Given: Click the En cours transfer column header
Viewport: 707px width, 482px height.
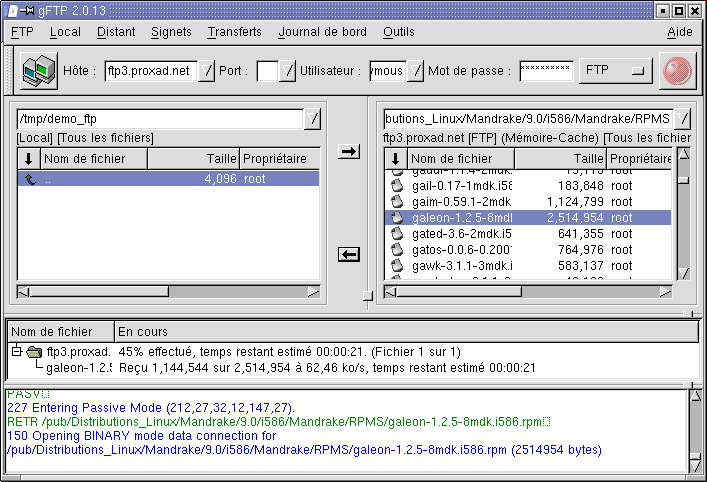Looking at the screenshot, I should click(407, 332).
